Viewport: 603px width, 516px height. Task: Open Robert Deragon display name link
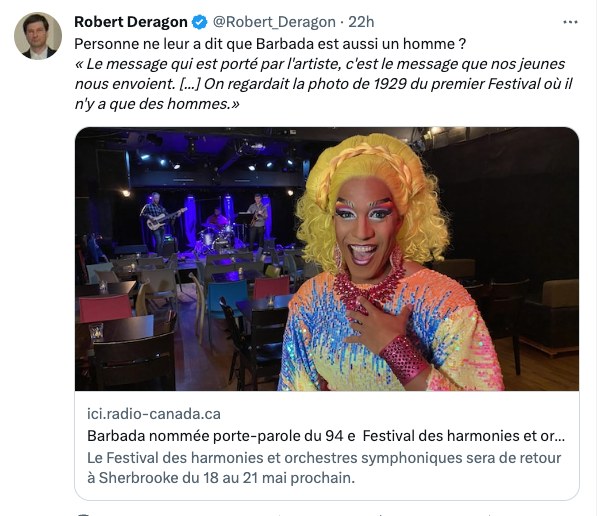131,22
